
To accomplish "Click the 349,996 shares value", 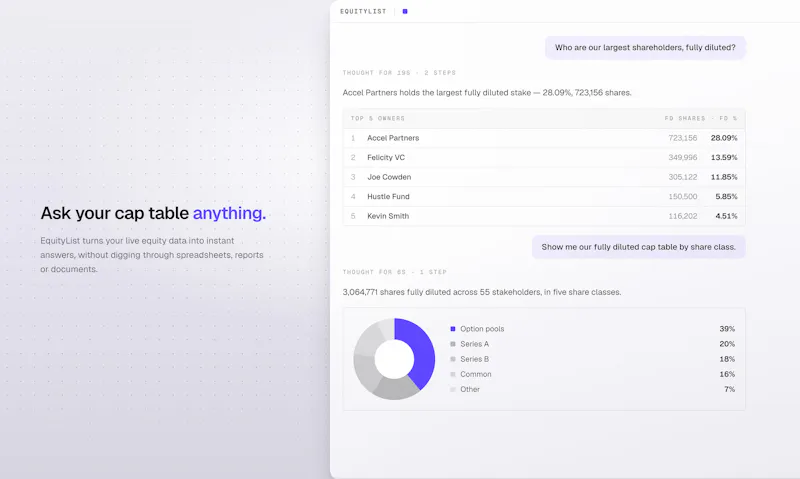I will coord(683,158).
